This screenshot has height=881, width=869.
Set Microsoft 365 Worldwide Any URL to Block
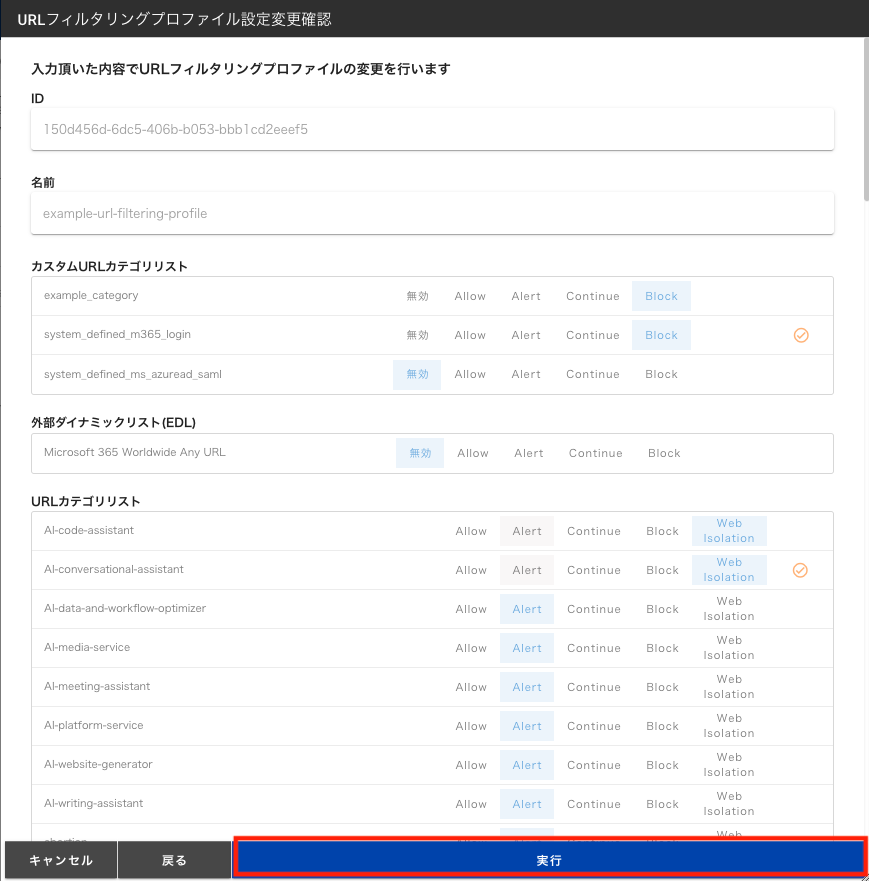pos(664,453)
